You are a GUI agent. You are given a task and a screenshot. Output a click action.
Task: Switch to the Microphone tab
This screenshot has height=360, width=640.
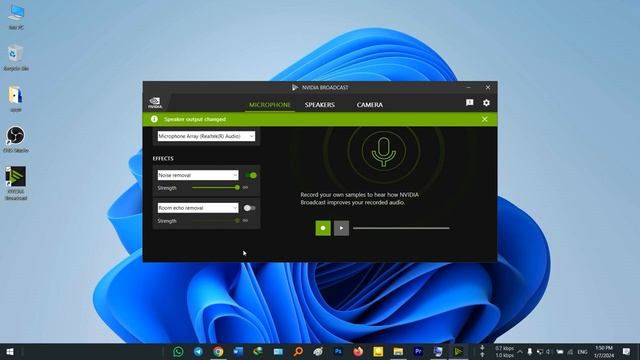click(x=270, y=105)
